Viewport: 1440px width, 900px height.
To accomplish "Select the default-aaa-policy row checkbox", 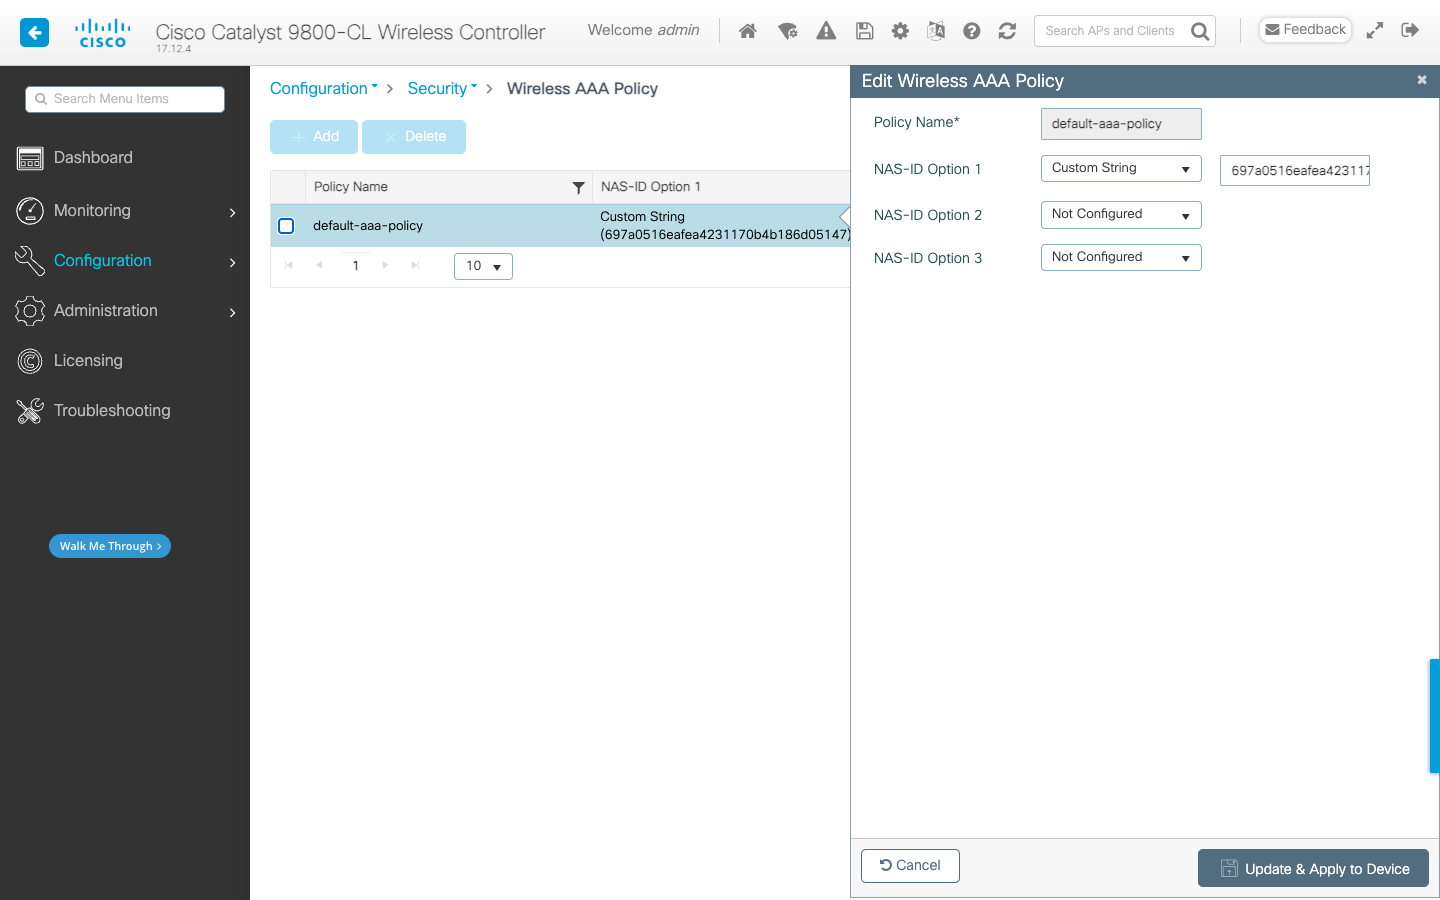I will point(286,225).
